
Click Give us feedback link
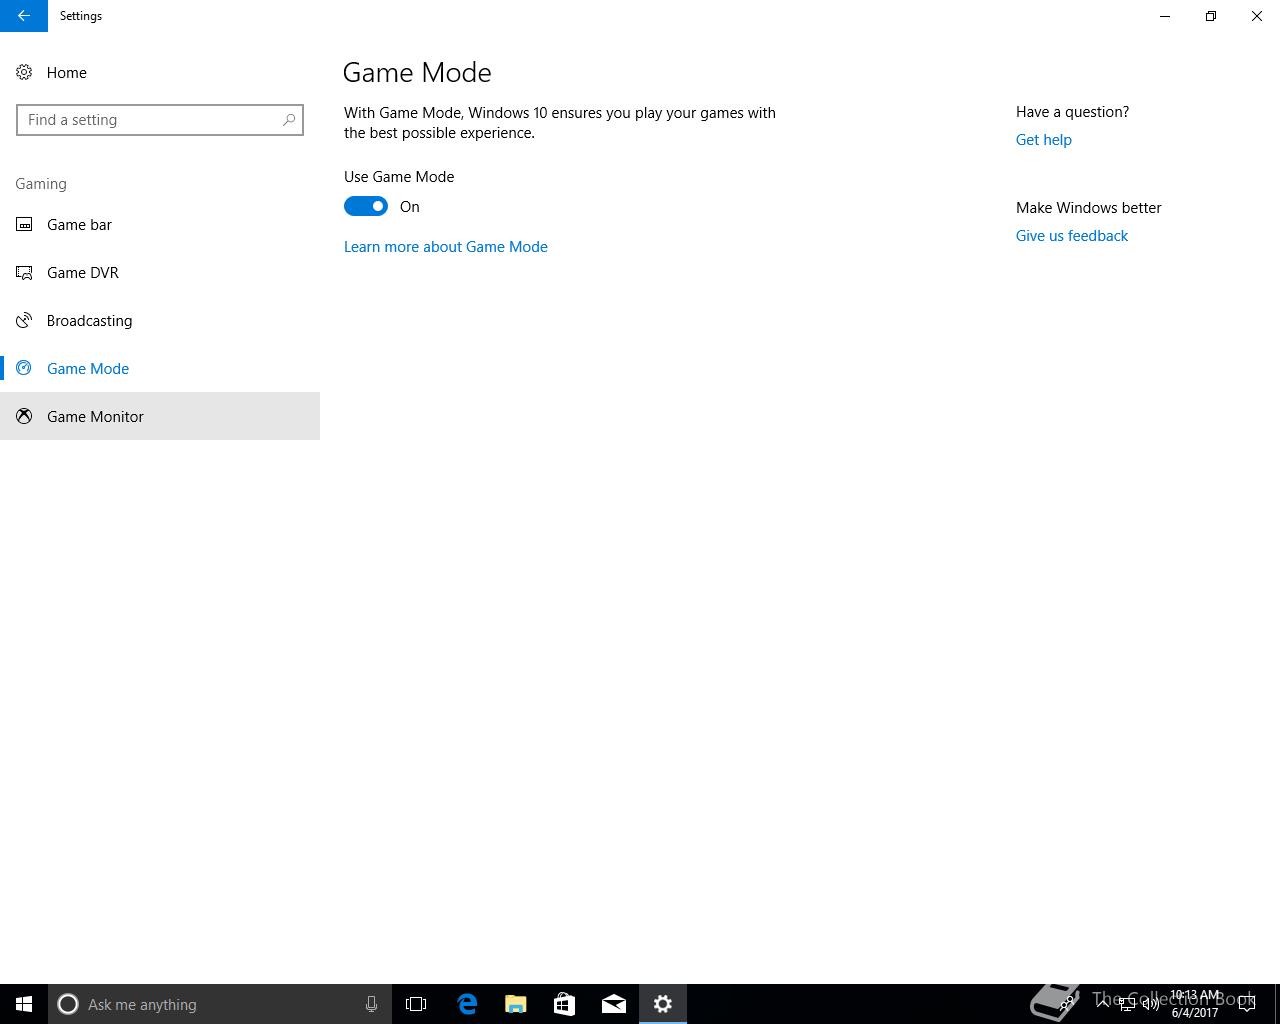click(1072, 236)
